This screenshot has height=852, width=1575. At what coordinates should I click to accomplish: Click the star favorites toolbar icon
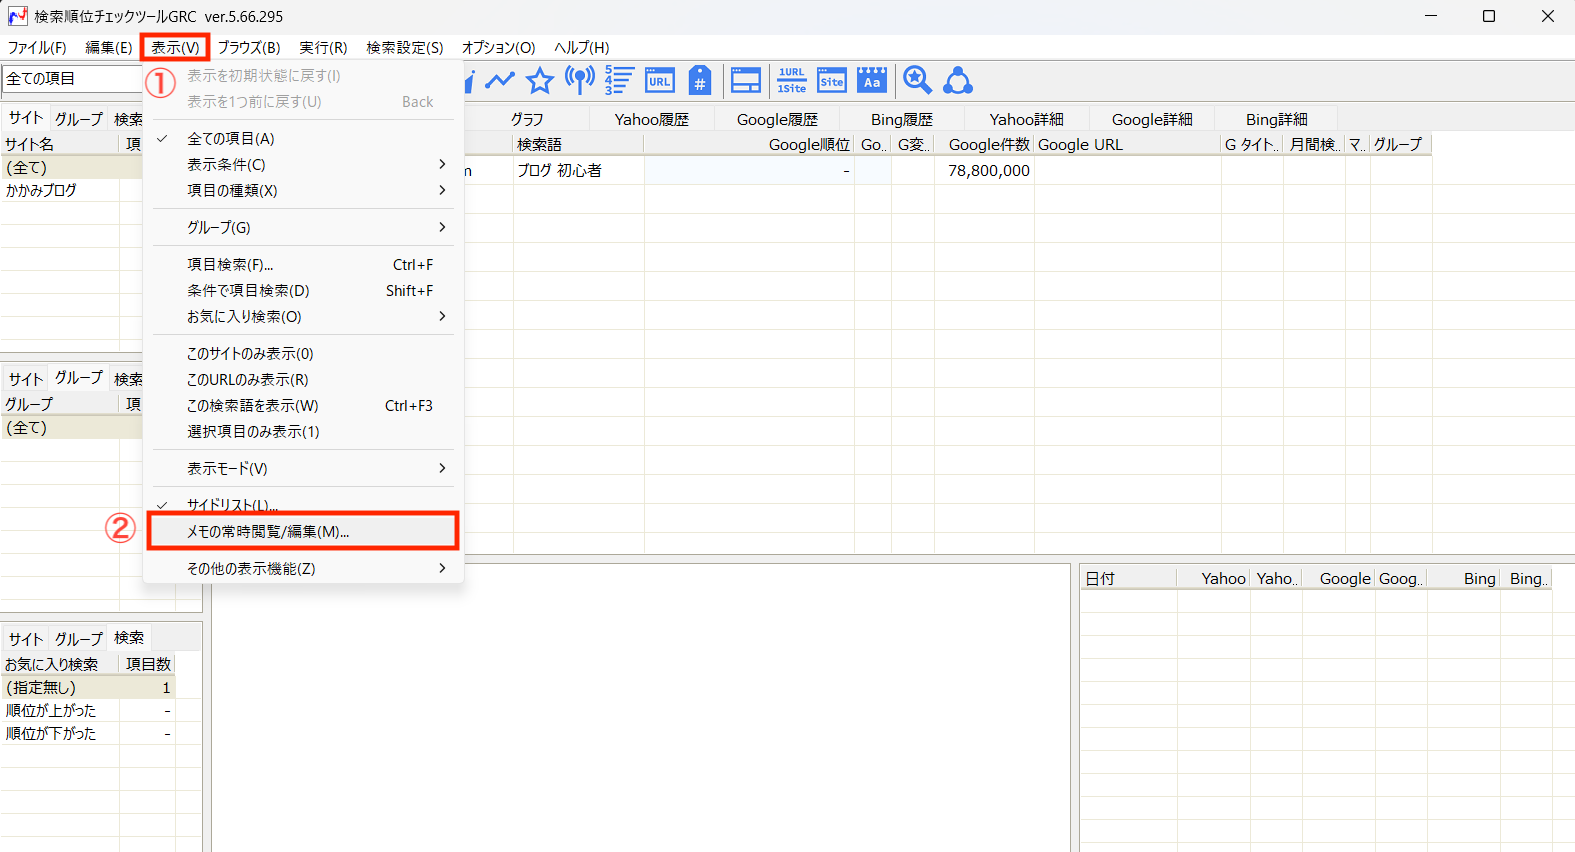click(540, 80)
